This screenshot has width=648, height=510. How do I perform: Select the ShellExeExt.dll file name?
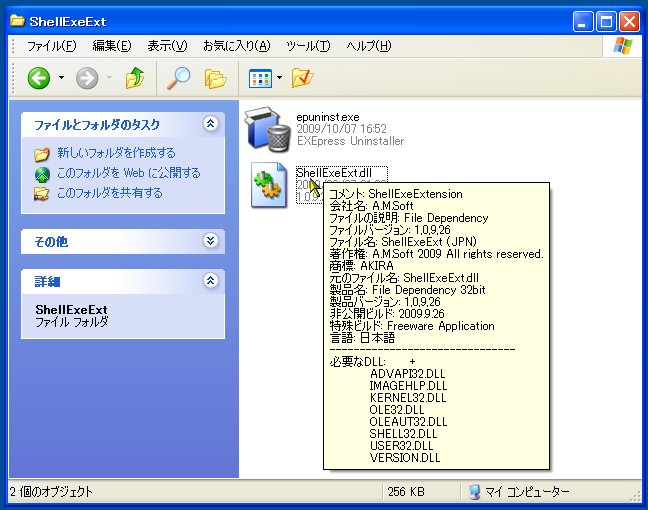coord(334,172)
